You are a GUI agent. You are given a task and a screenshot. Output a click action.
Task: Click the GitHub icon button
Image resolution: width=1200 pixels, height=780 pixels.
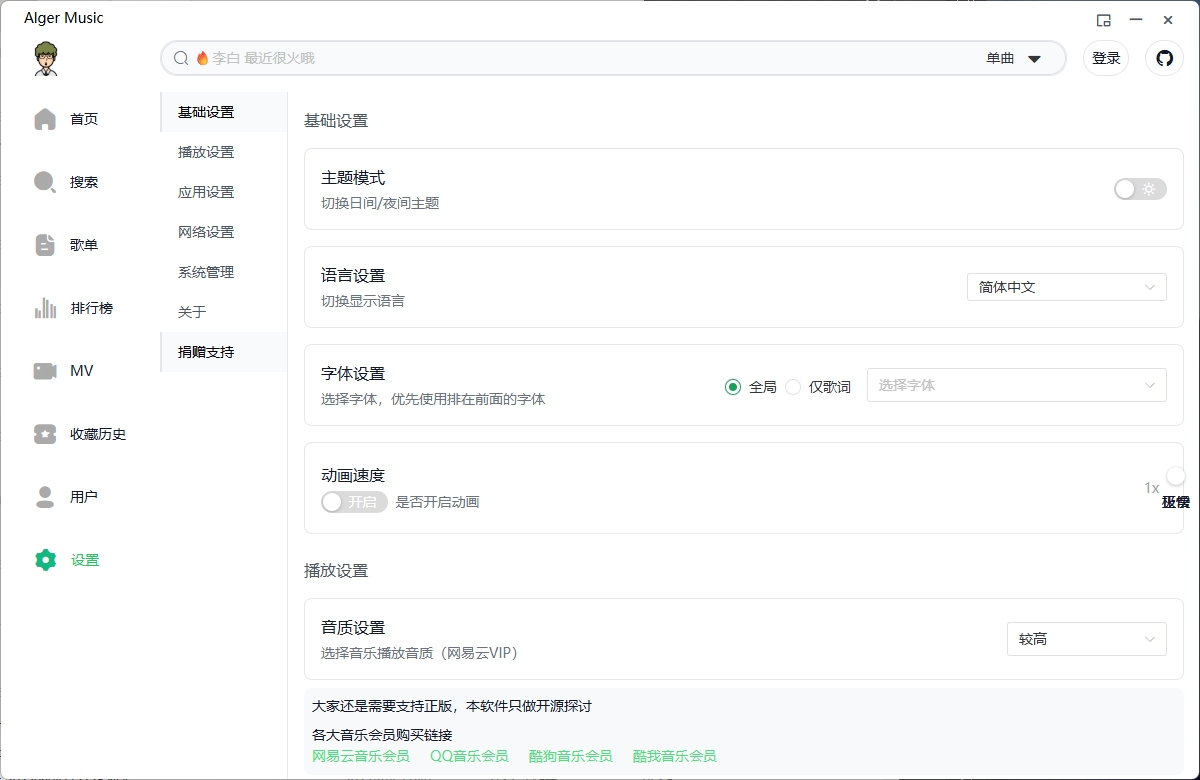coord(1164,58)
